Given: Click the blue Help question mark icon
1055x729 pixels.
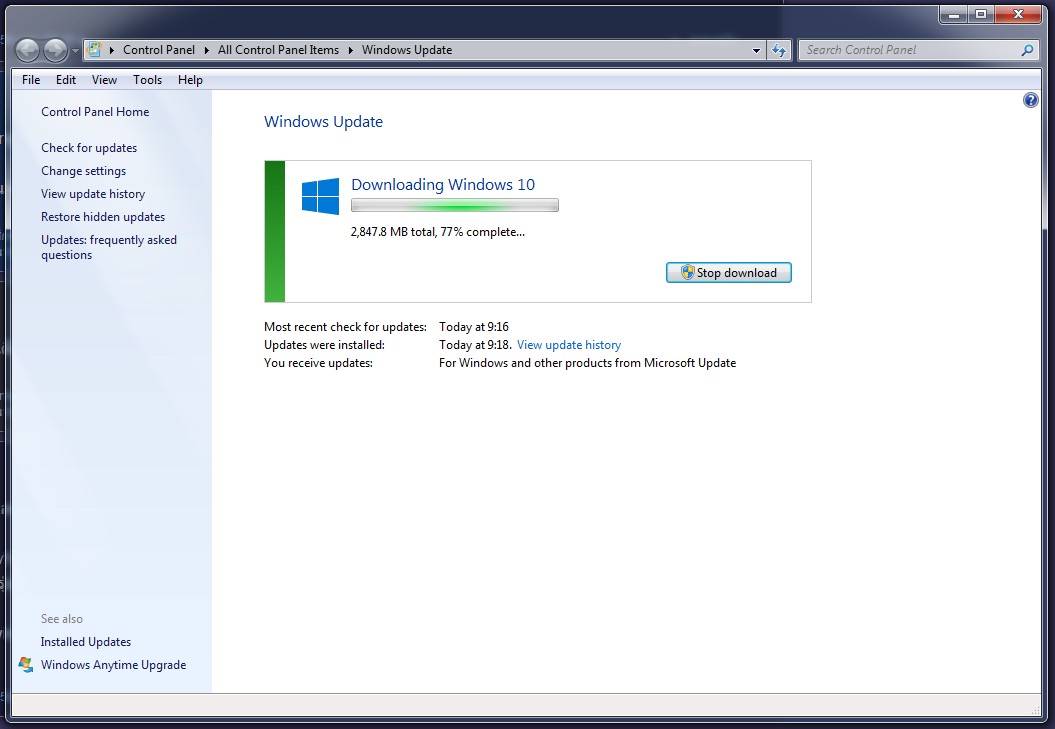Looking at the screenshot, I should click(1030, 100).
